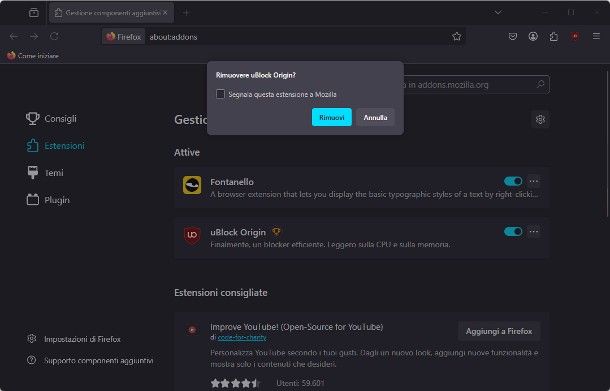Open the Firefox account icon

(533, 37)
